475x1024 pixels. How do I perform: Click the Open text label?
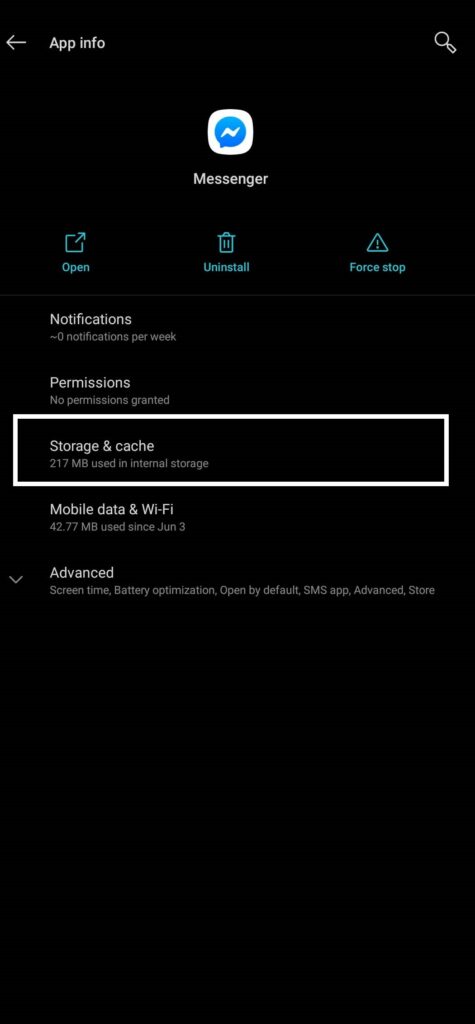click(76, 267)
